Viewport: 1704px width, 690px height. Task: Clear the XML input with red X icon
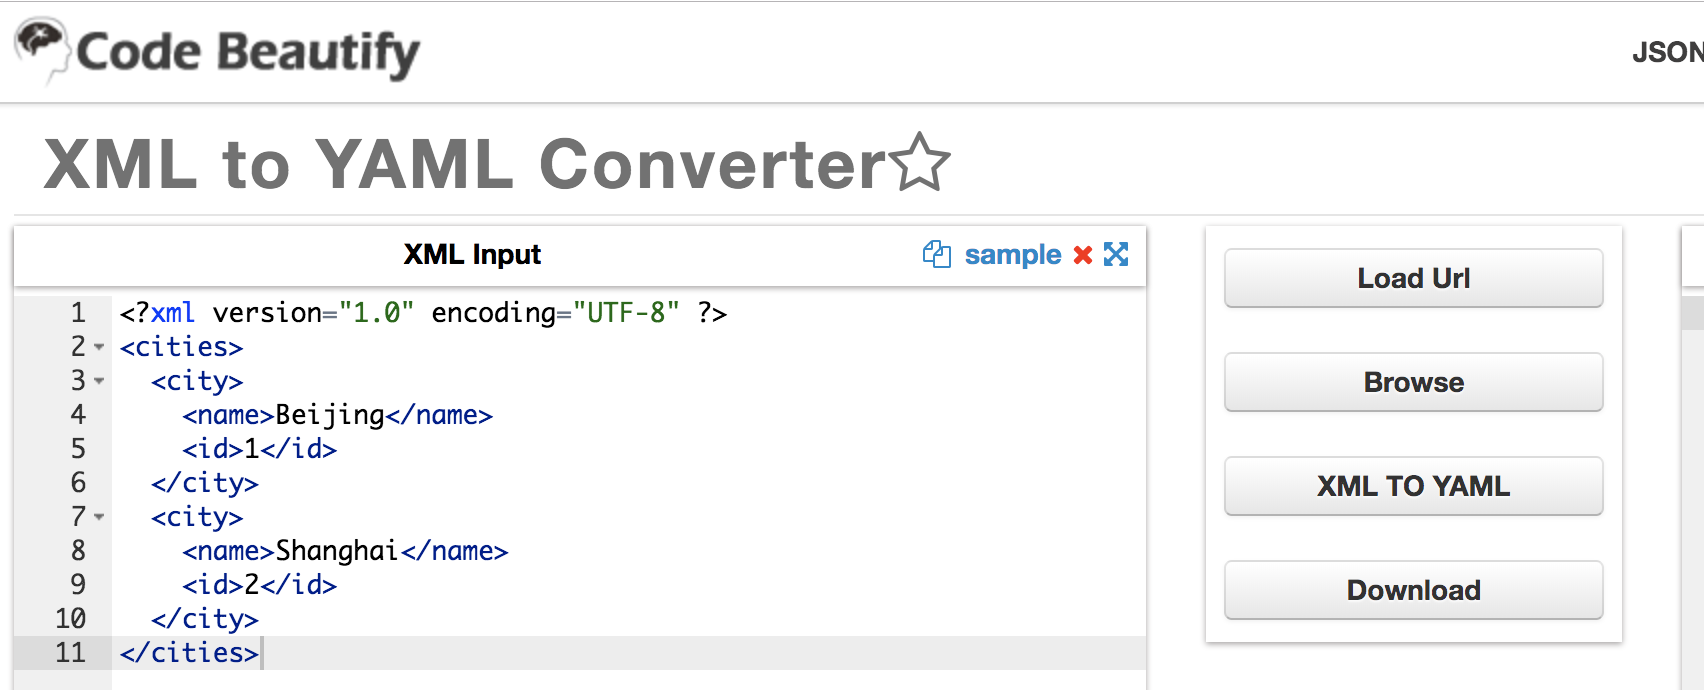point(1082,255)
